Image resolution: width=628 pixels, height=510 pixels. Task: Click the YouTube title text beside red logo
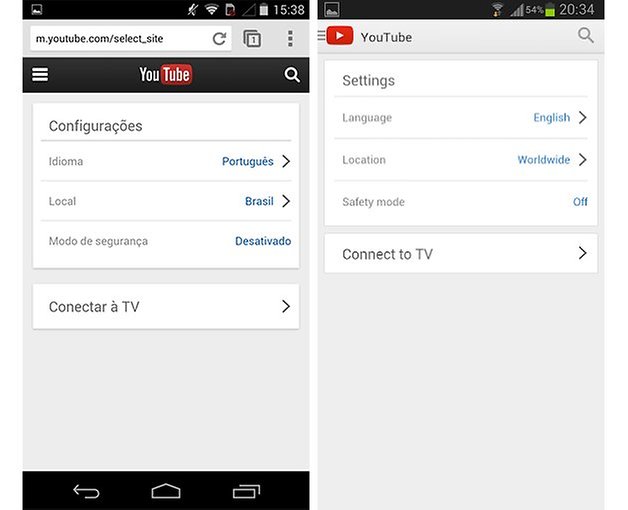pyautogui.click(x=386, y=37)
